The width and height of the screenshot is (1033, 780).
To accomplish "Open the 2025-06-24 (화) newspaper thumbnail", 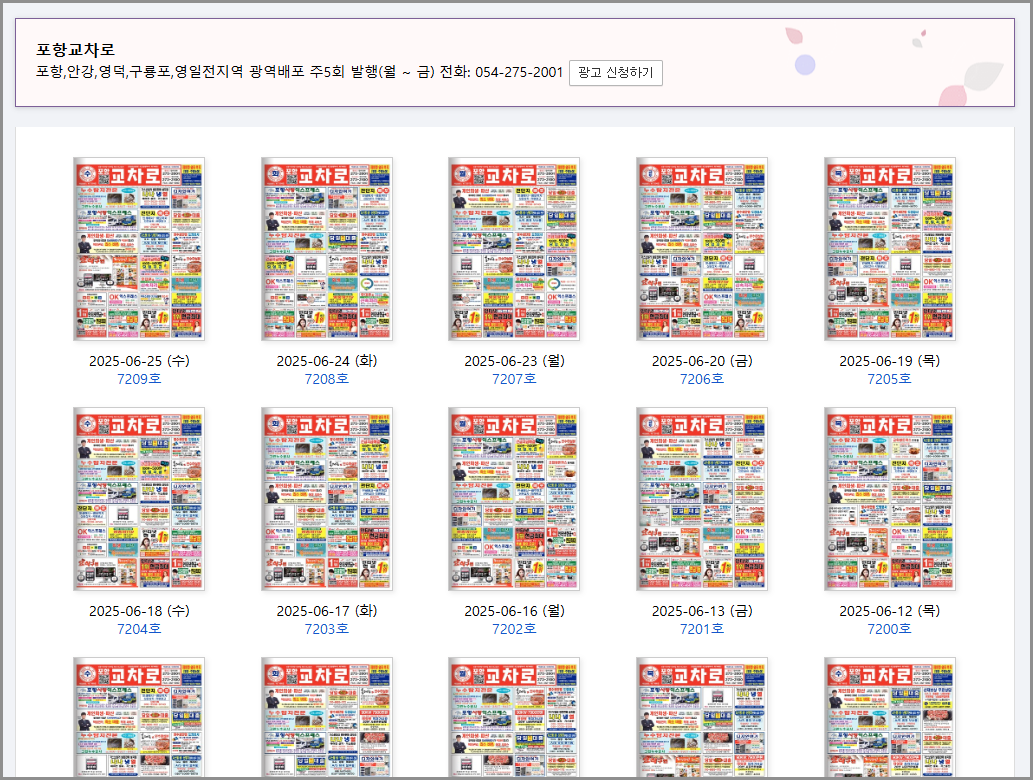I will click(327, 248).
